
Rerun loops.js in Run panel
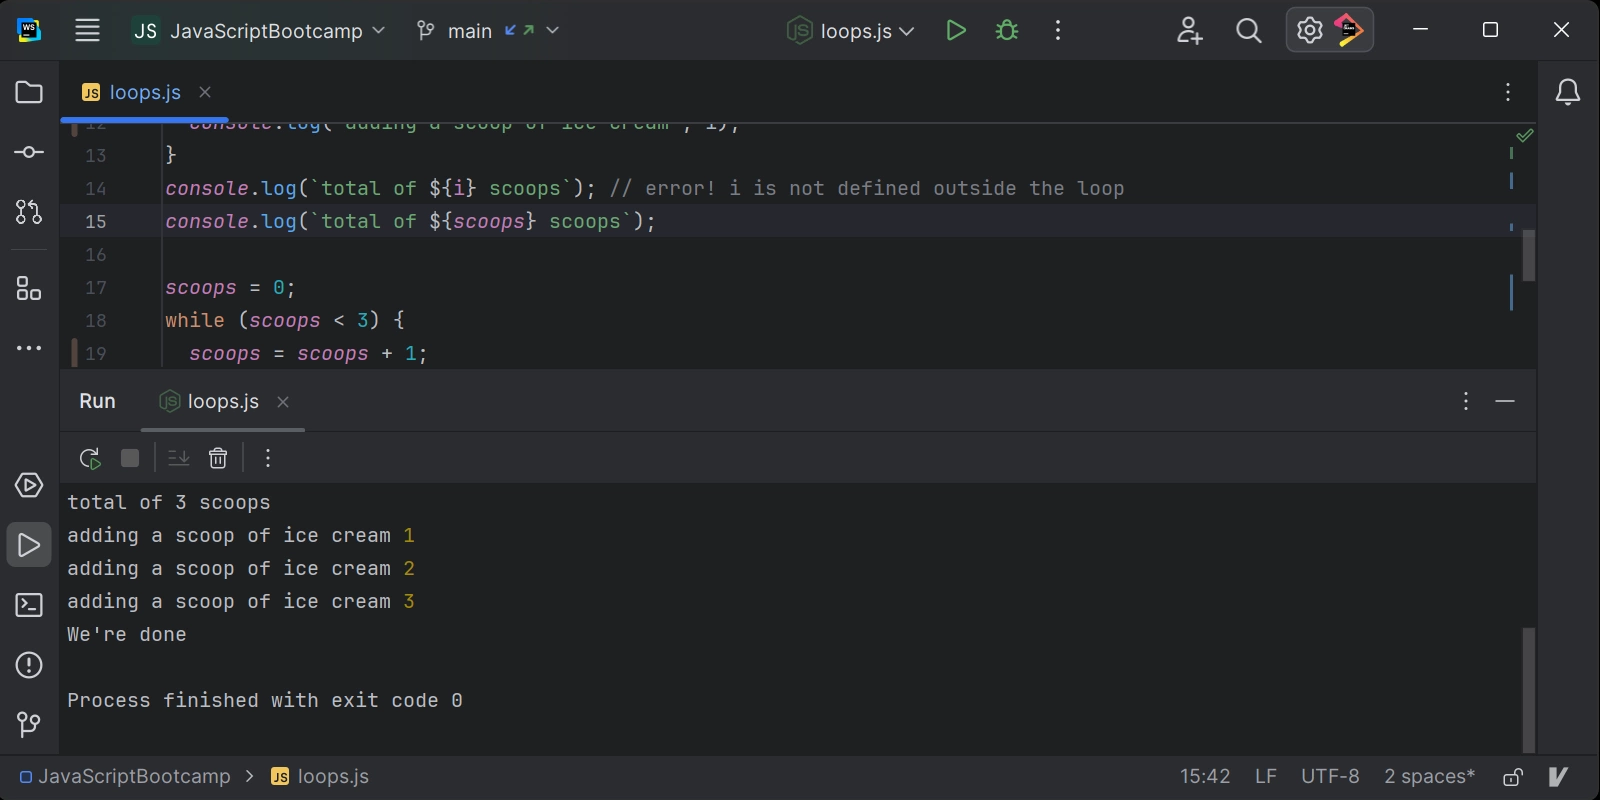[90, 458]
